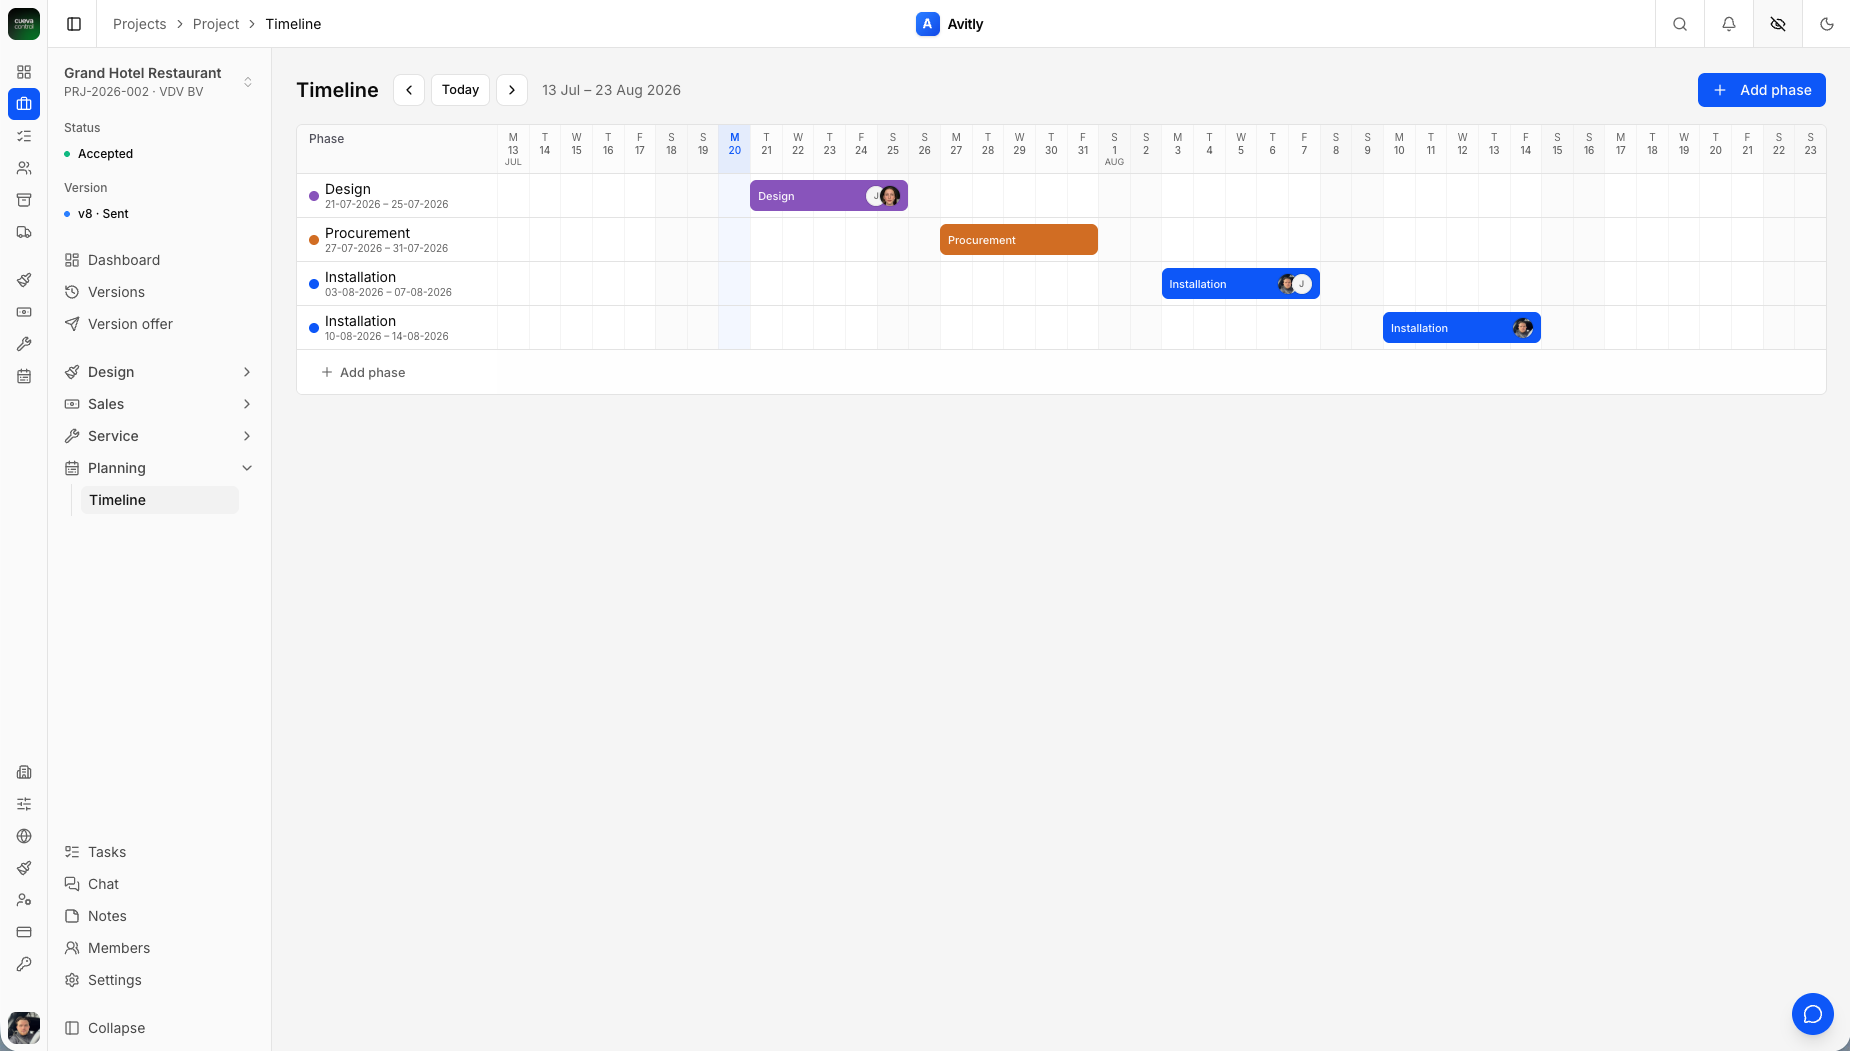Open the Versions menu item

[159, 292]
